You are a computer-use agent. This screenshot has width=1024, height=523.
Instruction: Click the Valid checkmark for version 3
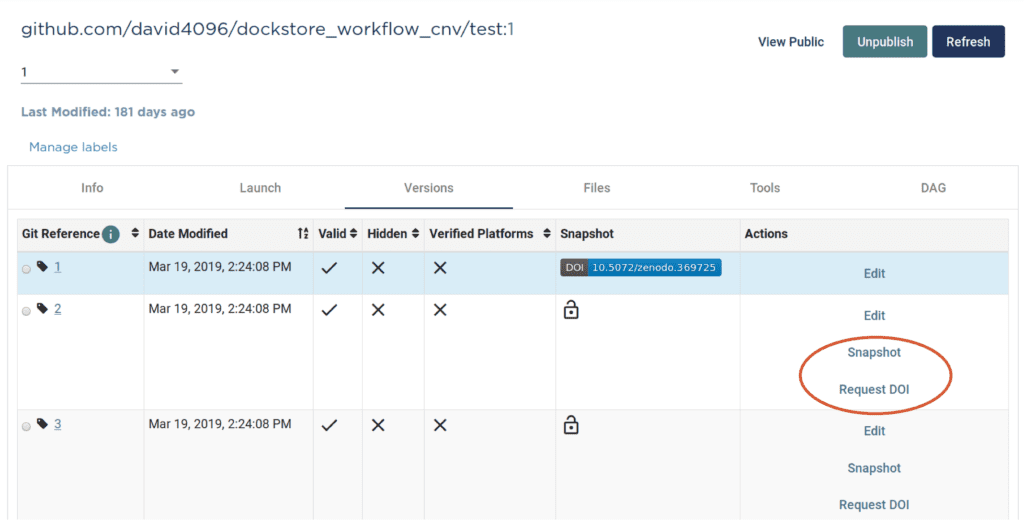click(330, 426)
